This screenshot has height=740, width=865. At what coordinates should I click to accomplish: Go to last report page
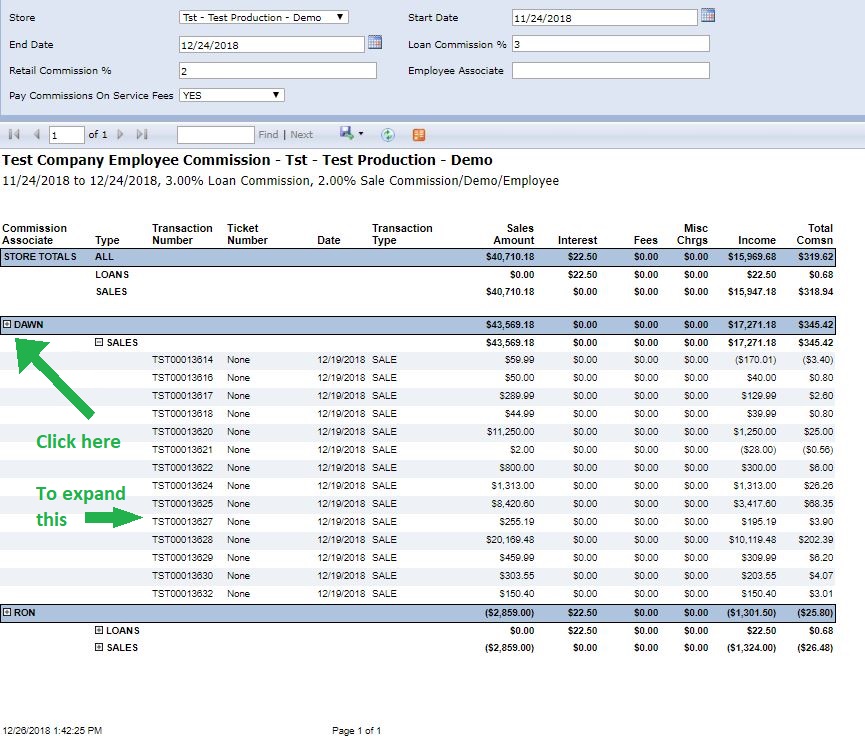[142, 134]
